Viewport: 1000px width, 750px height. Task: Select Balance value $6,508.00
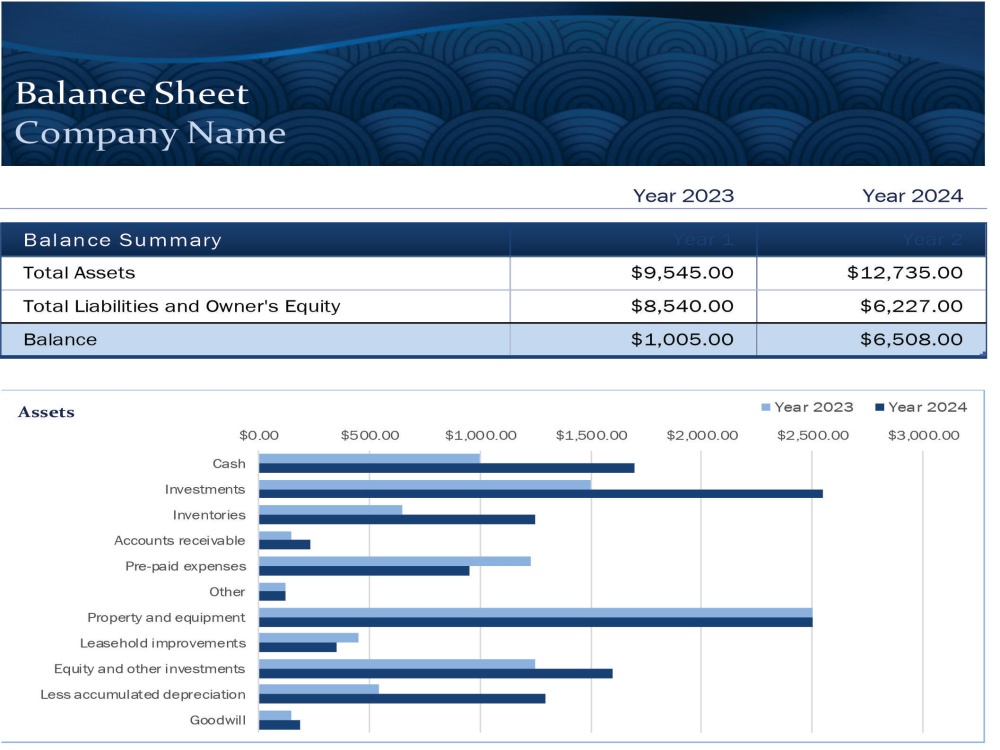coord(911,339)
